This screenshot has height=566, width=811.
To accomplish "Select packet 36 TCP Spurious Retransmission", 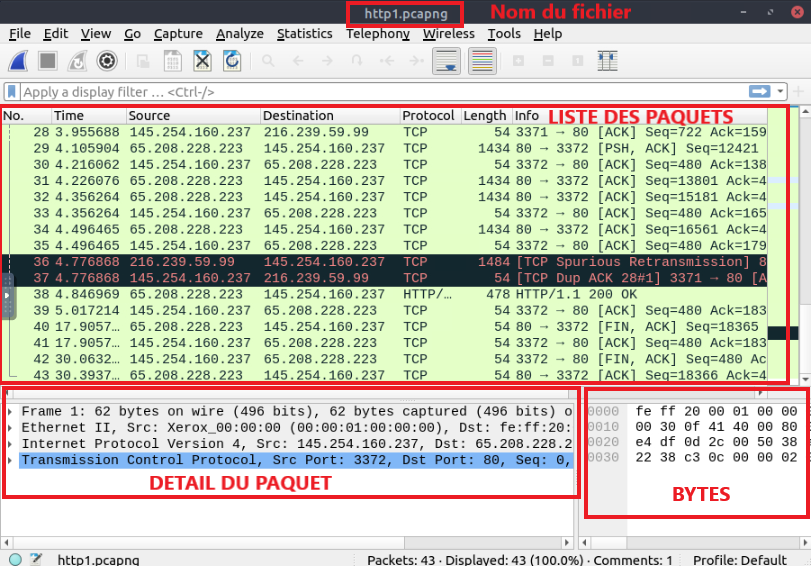I will click(x=384, y=262).
